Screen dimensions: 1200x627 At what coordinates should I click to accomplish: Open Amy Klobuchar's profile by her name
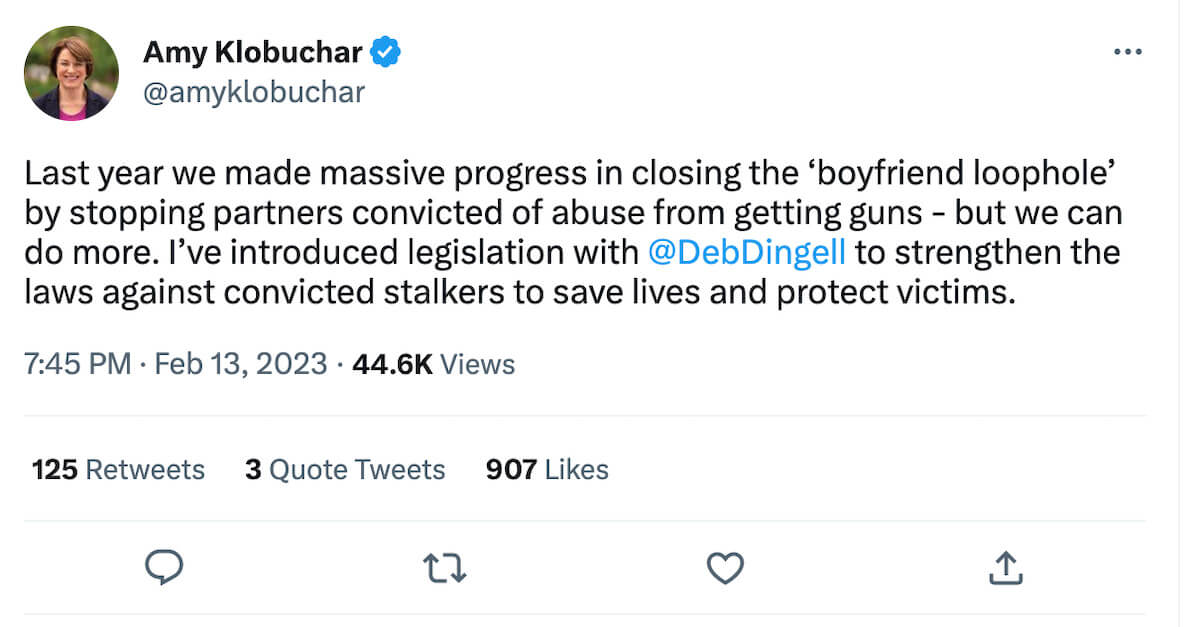click(x=254, y=51)
